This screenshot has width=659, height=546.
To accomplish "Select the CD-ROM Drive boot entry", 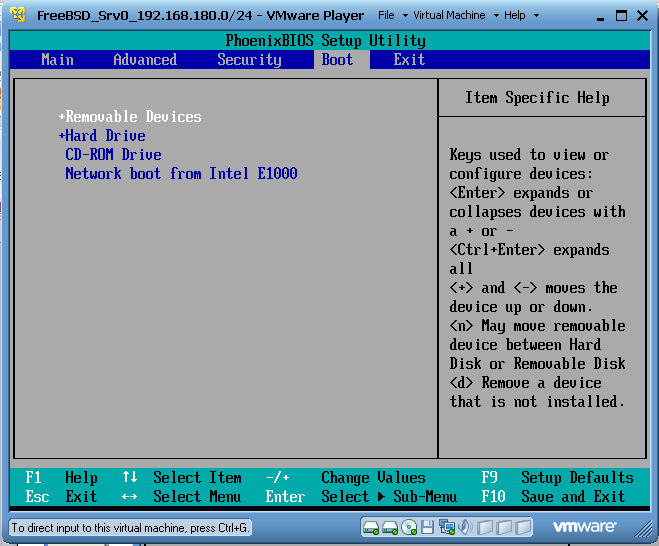I will tap(113, 155).
